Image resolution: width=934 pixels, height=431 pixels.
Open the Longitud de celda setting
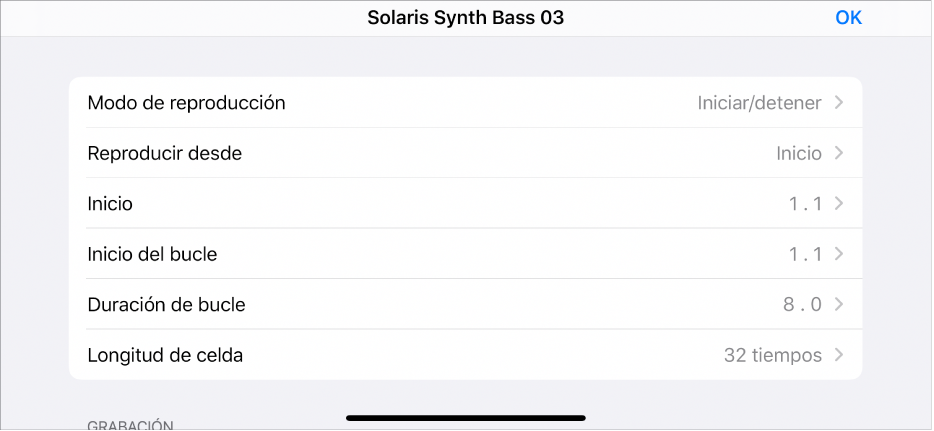click(165, 355)
